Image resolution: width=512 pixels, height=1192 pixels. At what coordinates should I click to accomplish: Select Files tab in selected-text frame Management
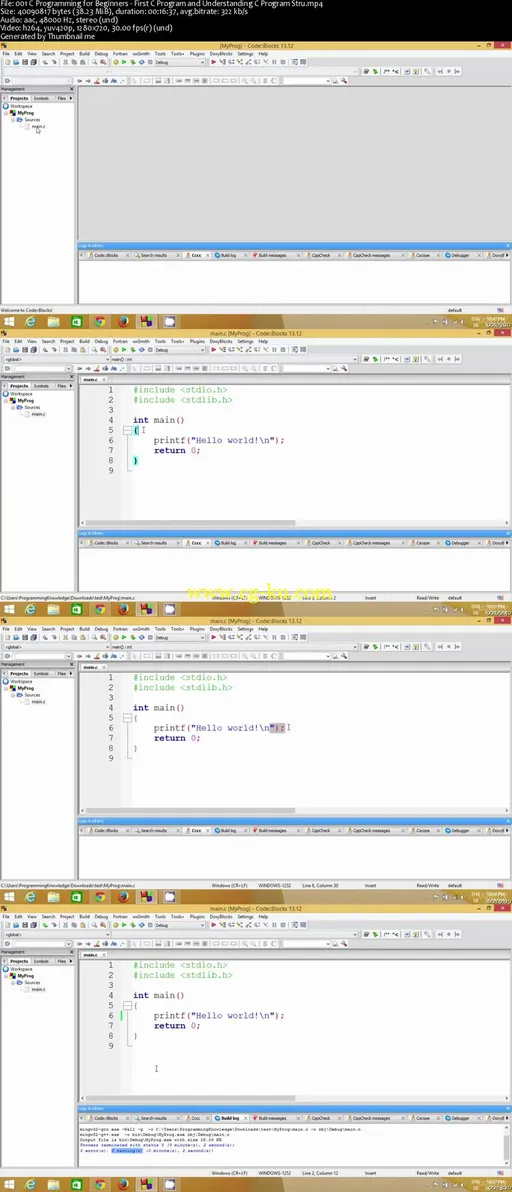coord(62,674)
